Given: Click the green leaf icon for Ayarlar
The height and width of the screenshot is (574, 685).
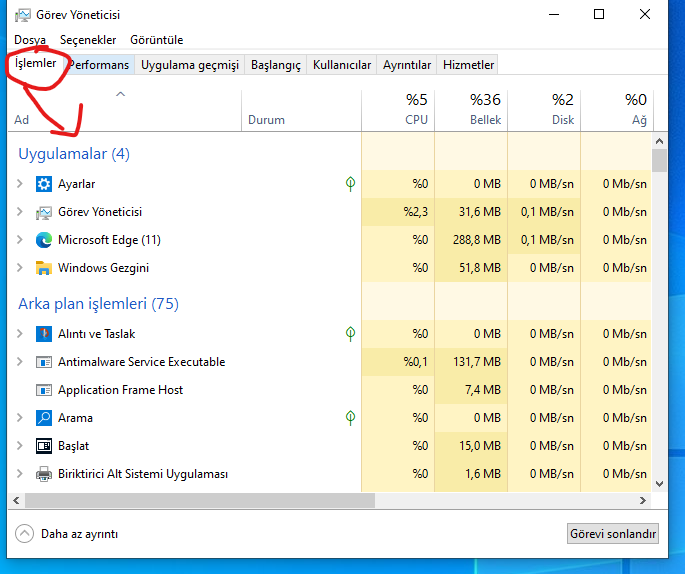Looking at the screenshot, I should pyautogui.click(x=350, y=183).
